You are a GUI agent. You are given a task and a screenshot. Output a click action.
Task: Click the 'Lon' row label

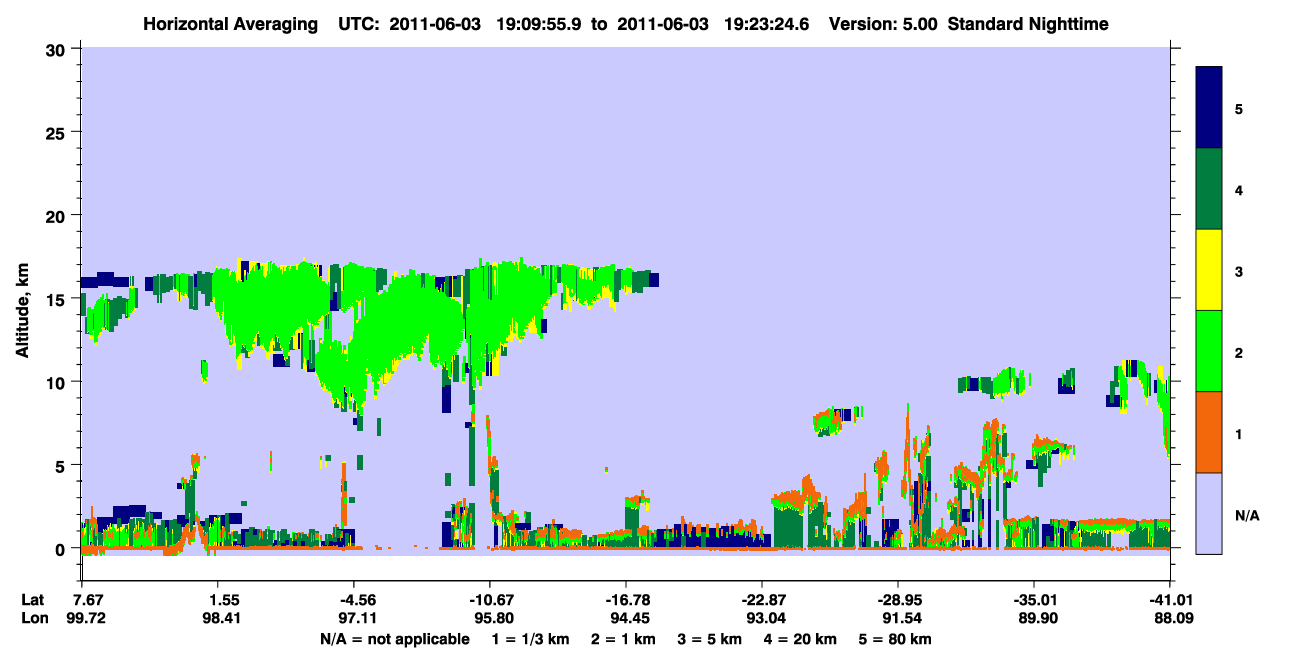[35, 619]
